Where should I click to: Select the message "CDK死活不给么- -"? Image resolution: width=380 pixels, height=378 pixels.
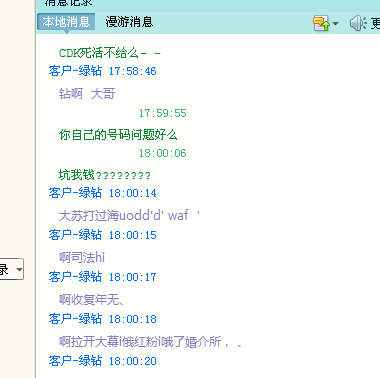point(110,53)
